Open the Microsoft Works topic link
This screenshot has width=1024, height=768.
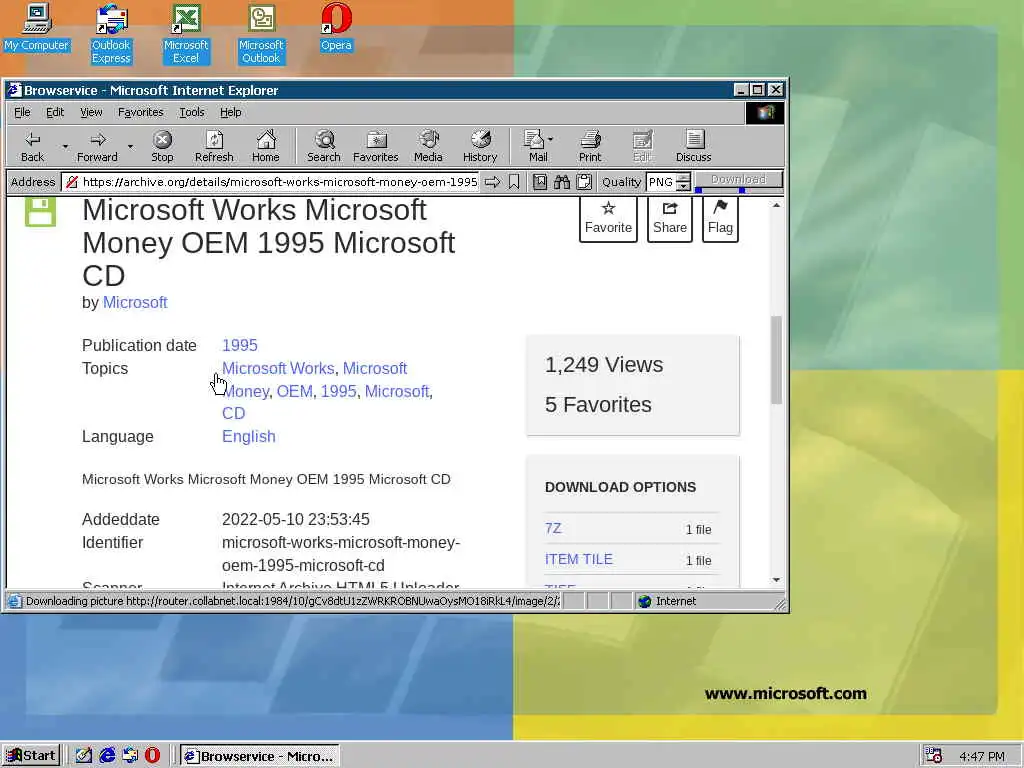click(278, 368)
